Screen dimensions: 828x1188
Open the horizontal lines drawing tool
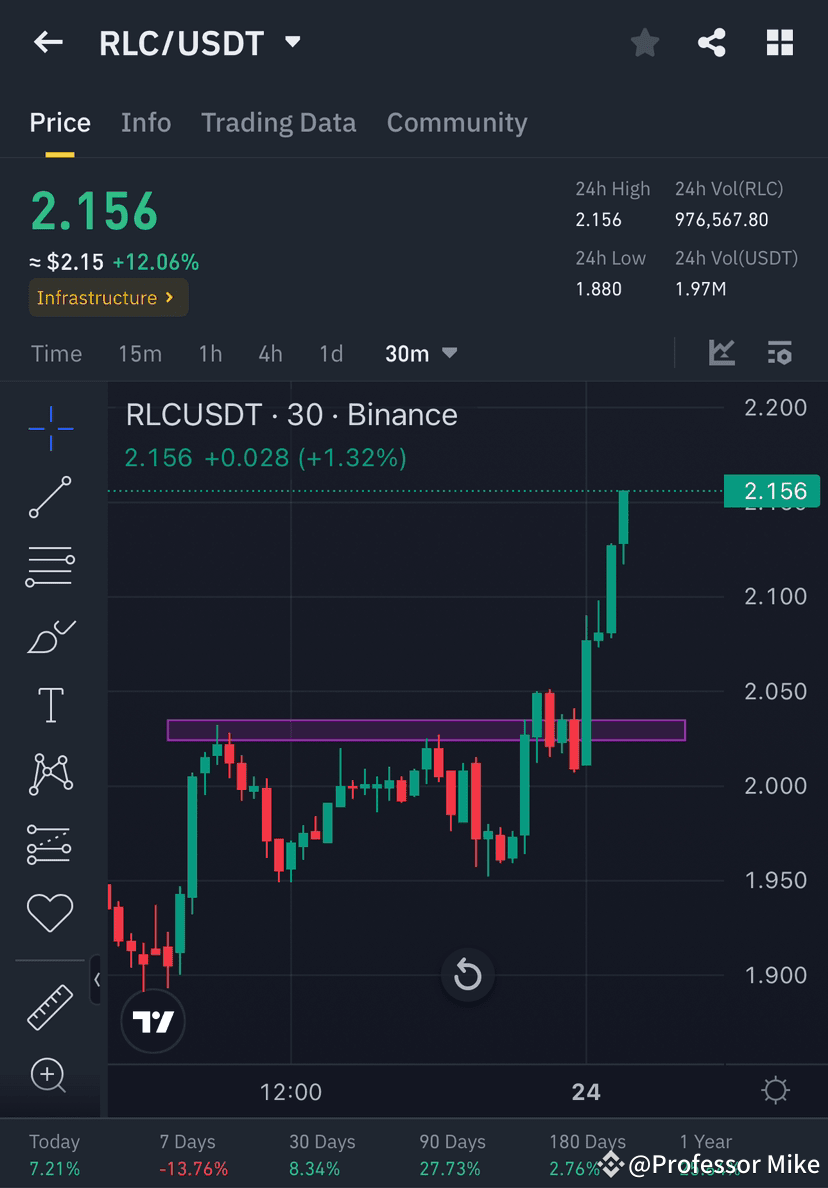point(50,566)
